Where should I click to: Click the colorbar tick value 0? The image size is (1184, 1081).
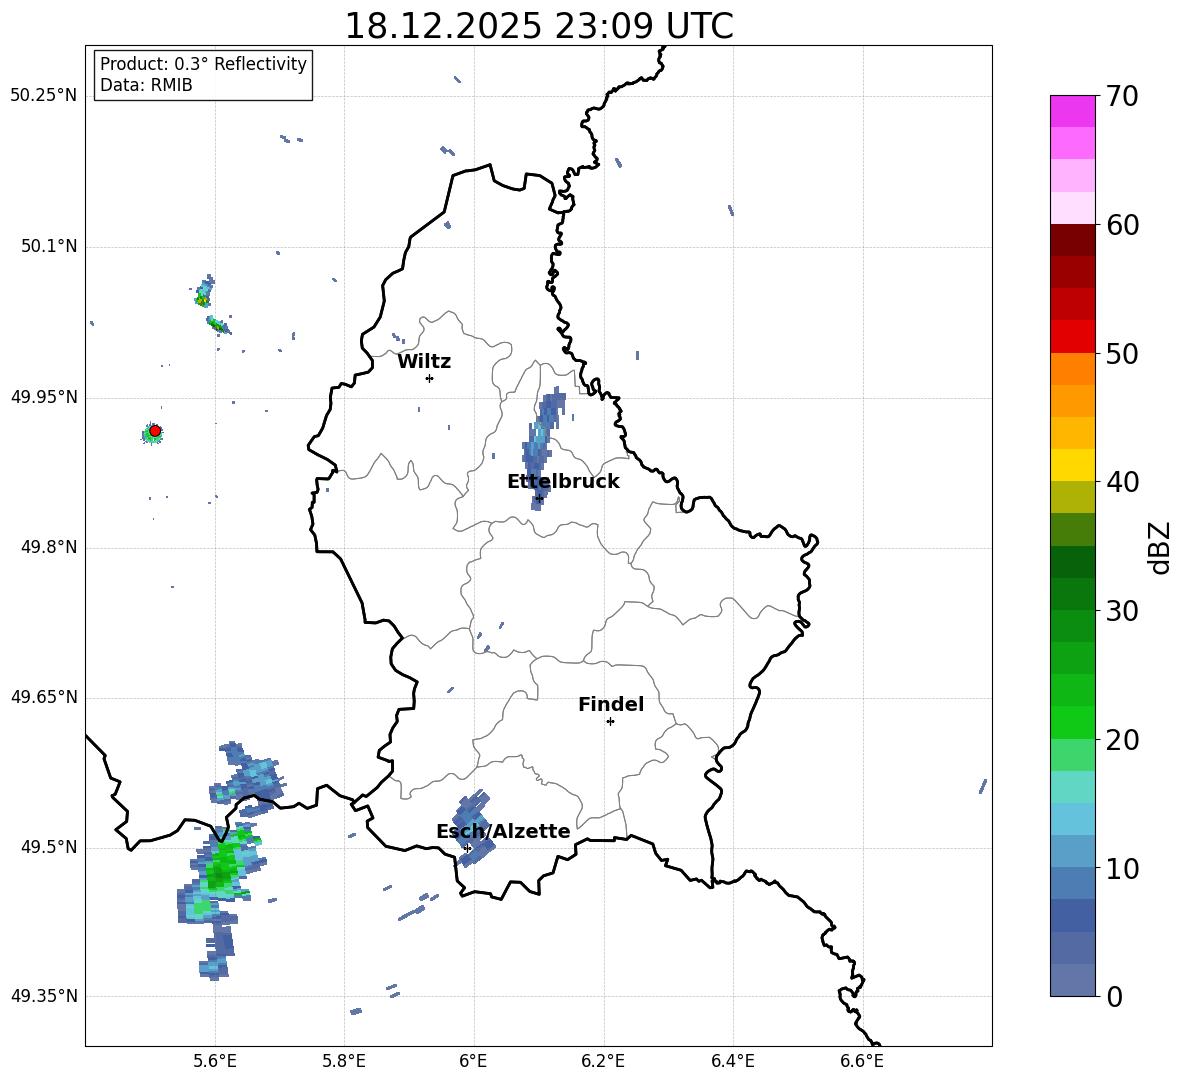point(1114,996)
